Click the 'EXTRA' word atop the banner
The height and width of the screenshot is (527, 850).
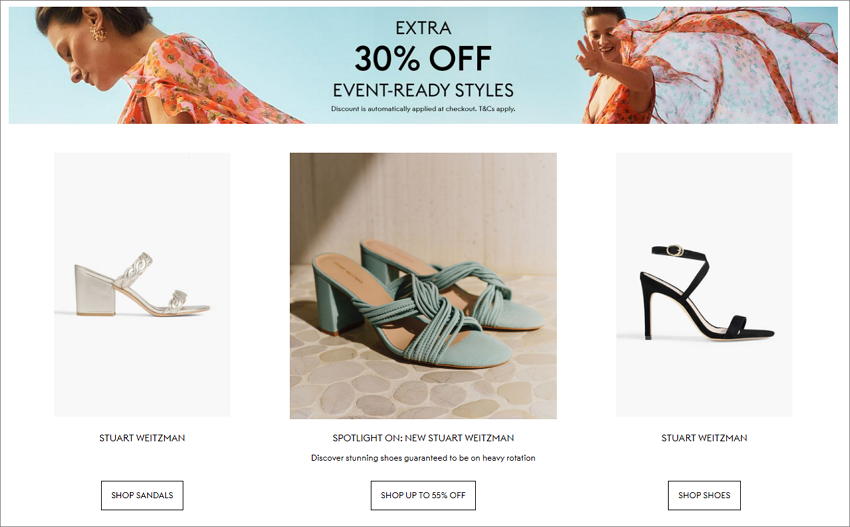(423, 28)
